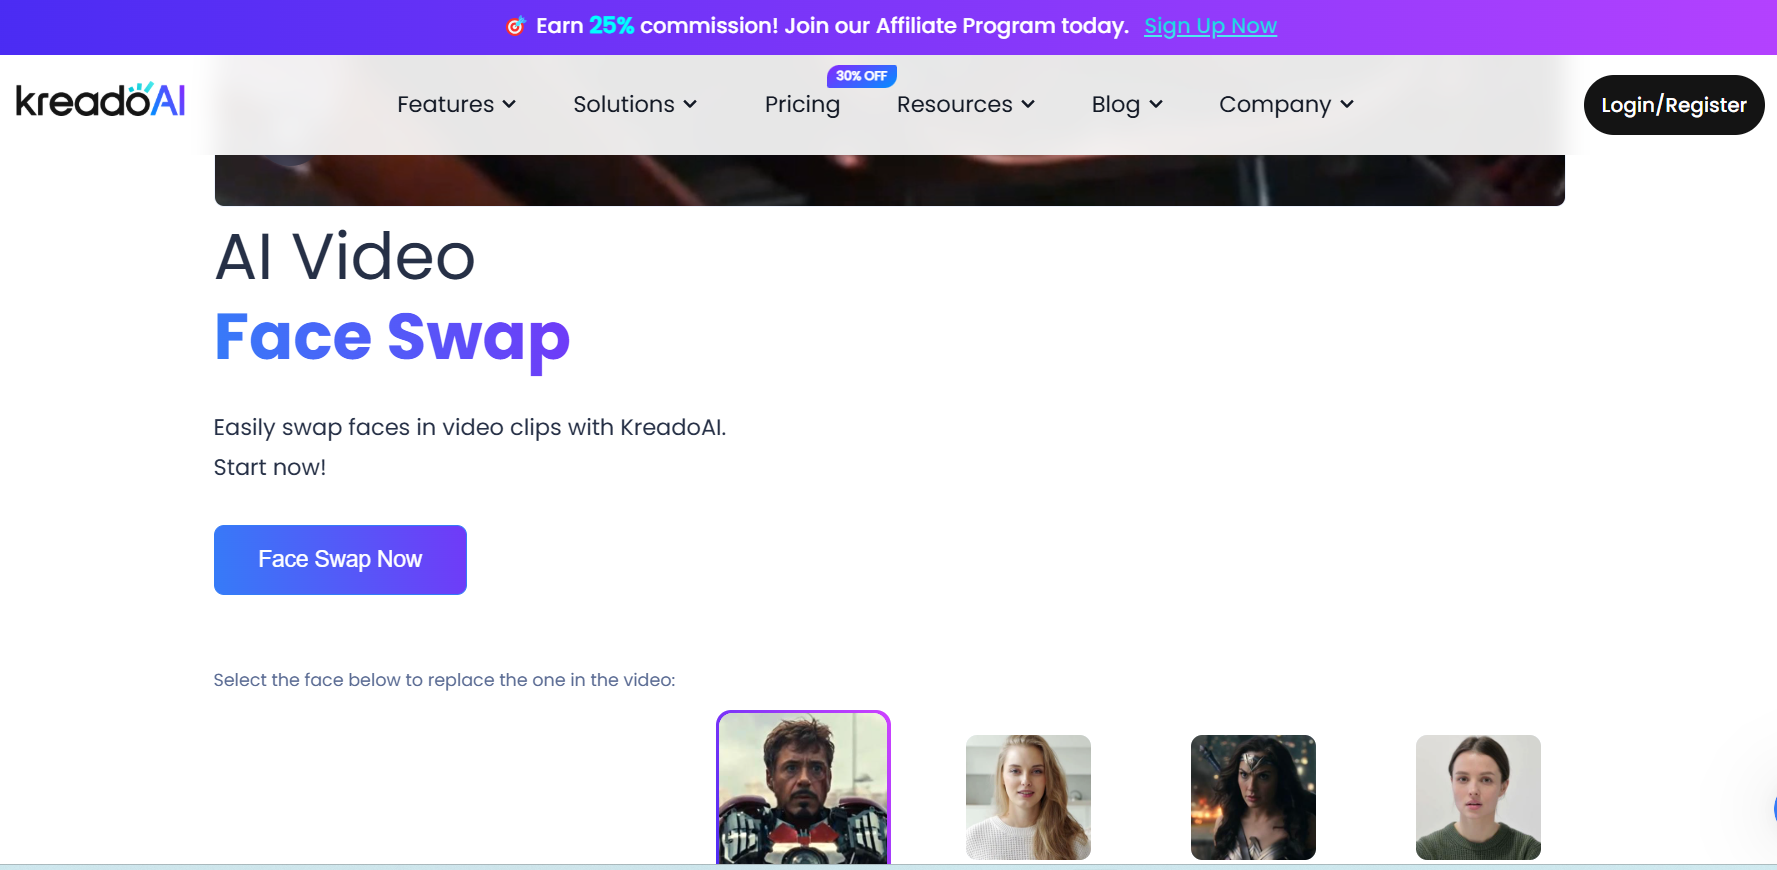
Task: Choose the blonde woman face thumbnail
Action: pyautogui.click(x=1028, y=797)
